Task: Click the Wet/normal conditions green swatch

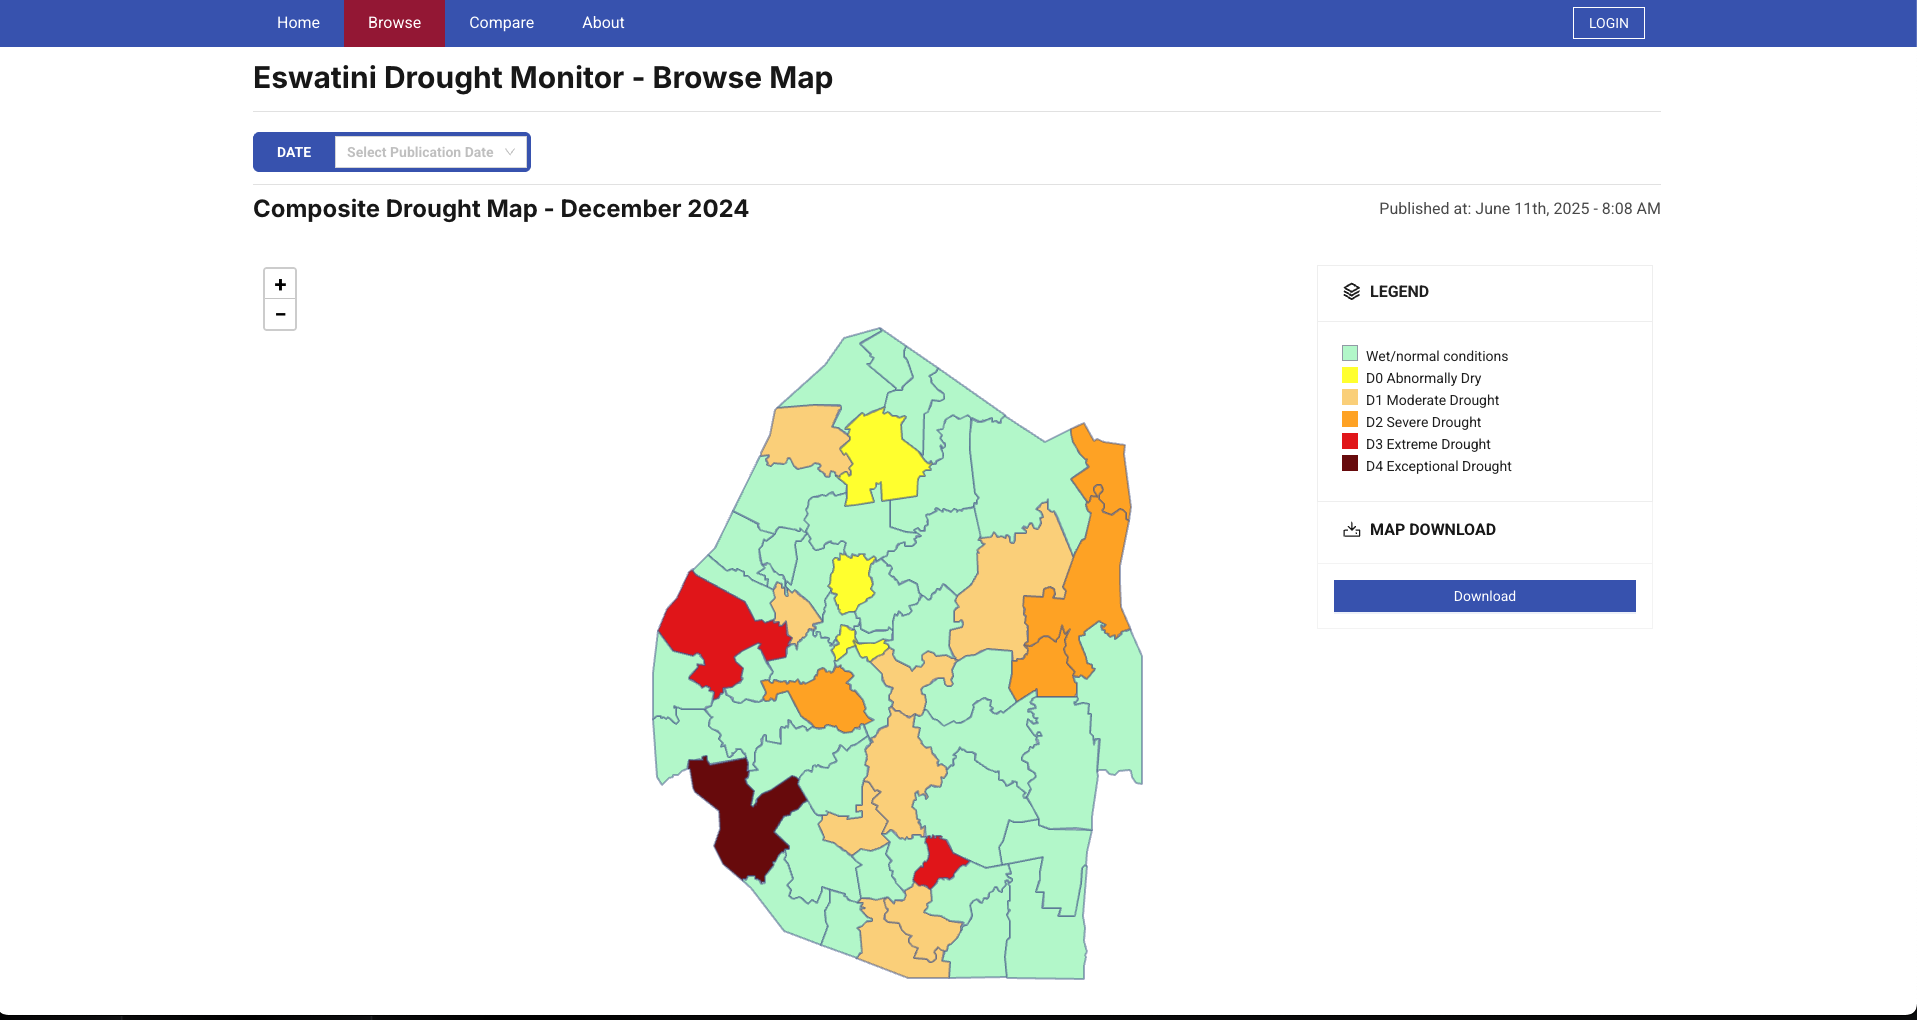Action: point(1349,354)
